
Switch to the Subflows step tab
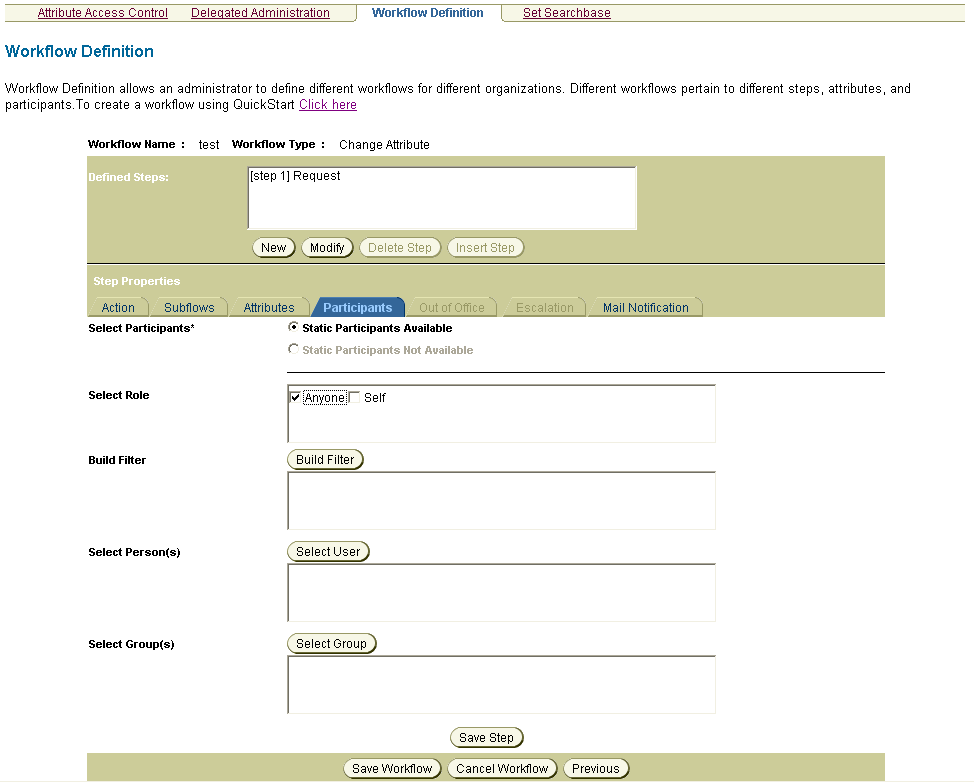coord(189,307)
